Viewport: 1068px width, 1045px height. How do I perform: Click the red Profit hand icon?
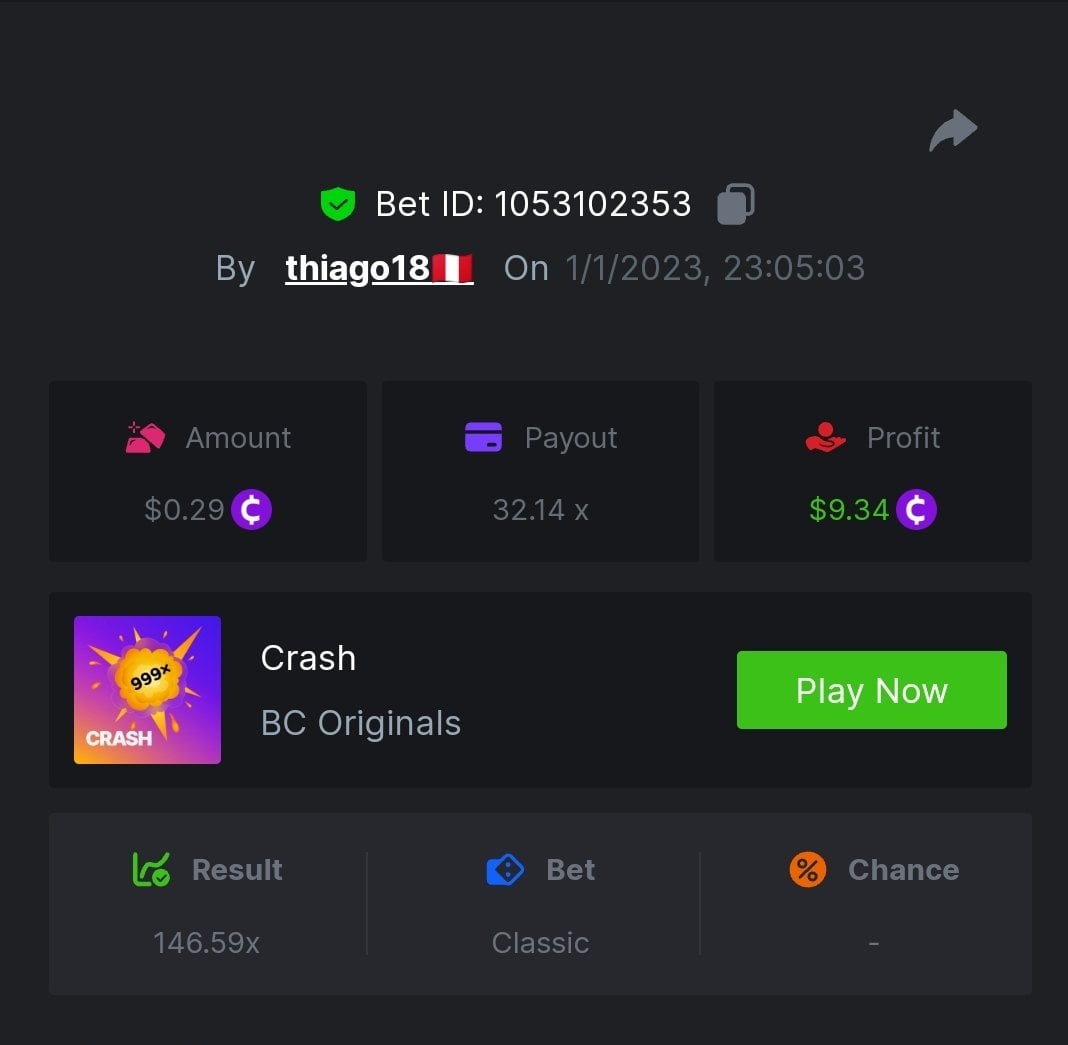pyautogui.click(x=826, y=437)
